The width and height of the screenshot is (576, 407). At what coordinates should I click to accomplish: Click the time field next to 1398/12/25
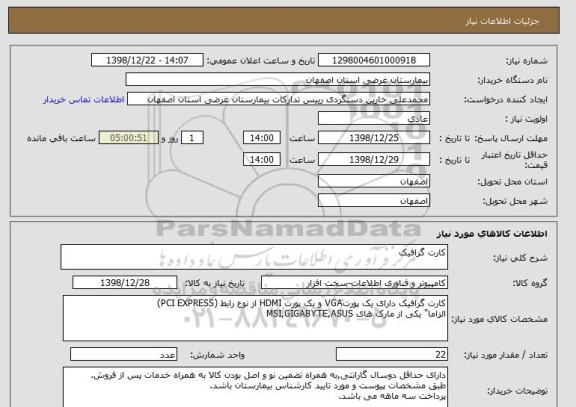pos(262,138)
